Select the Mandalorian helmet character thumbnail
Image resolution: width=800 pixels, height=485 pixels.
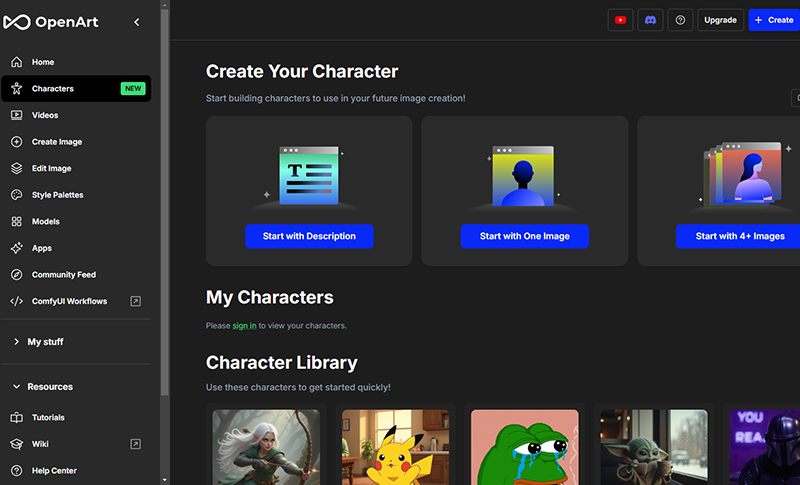765,447
